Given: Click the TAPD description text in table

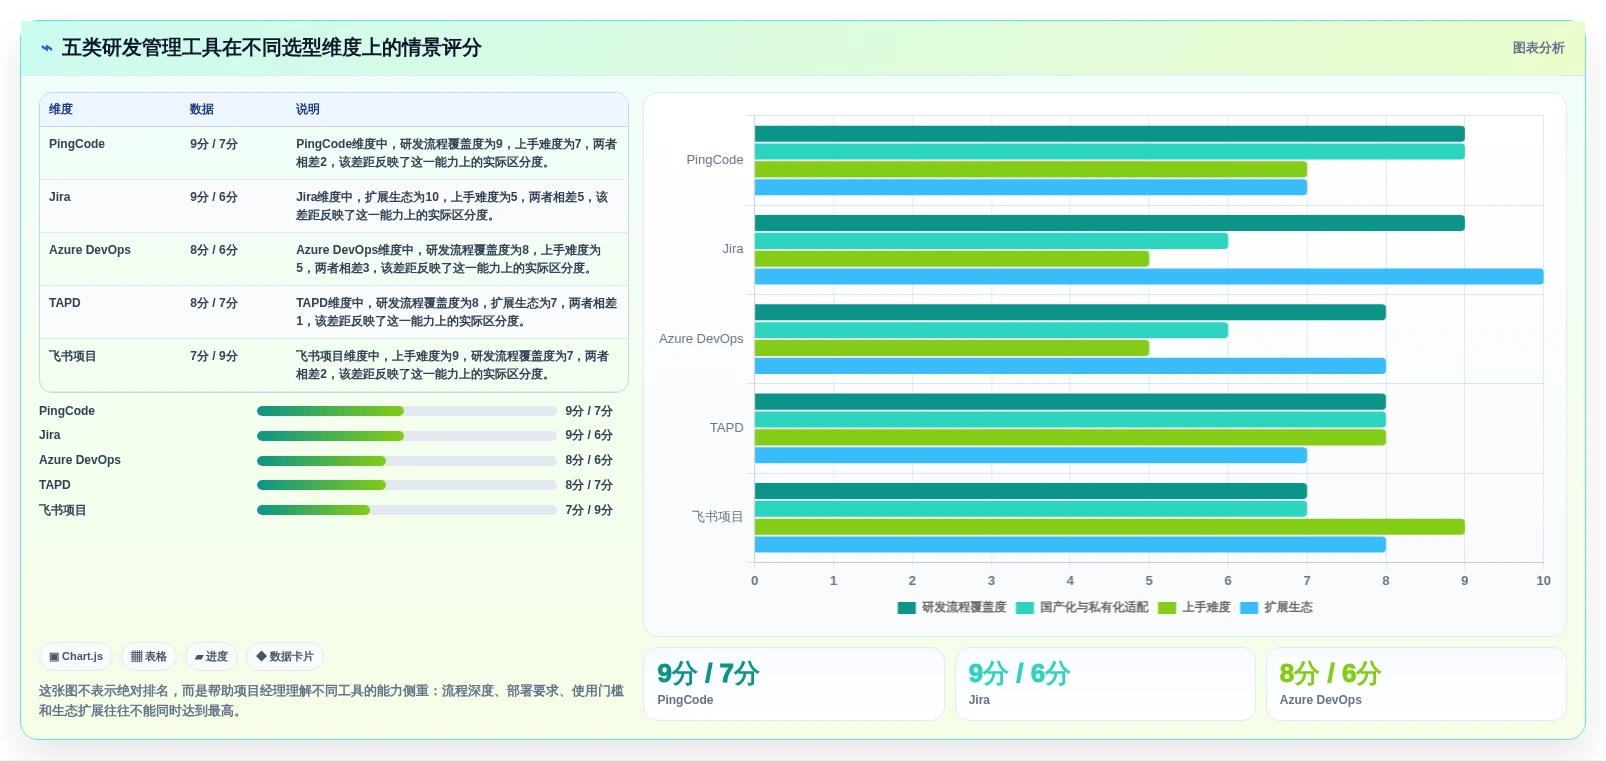Looking at the screenshot, I should tap(456, 312).
